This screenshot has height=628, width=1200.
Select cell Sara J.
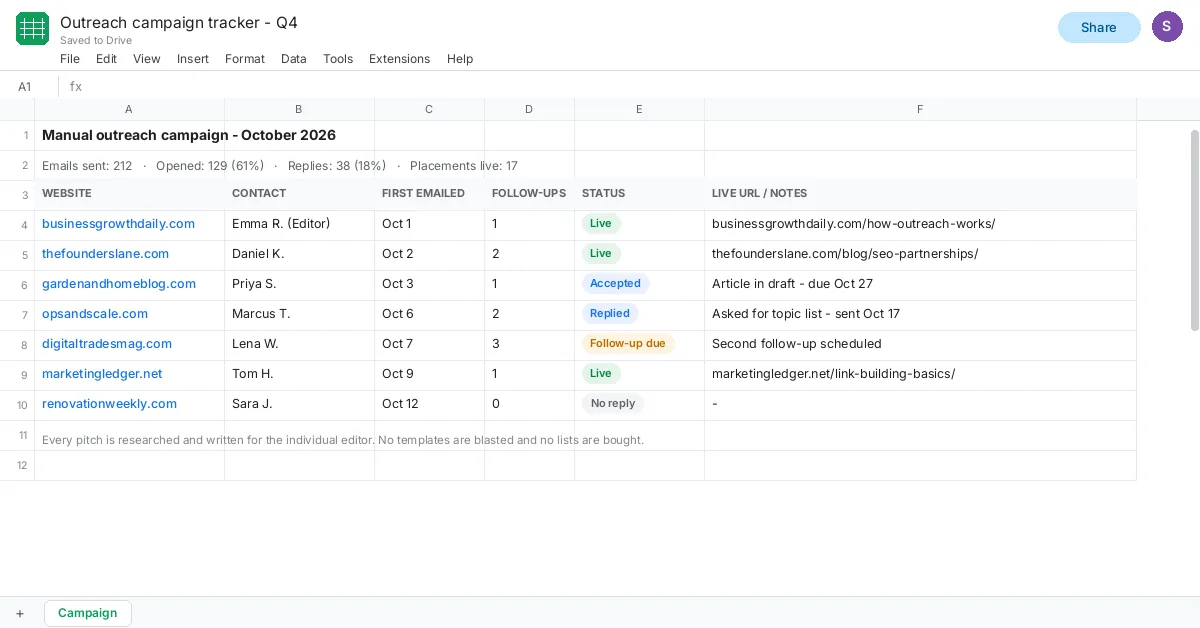[x=300, y=404]
